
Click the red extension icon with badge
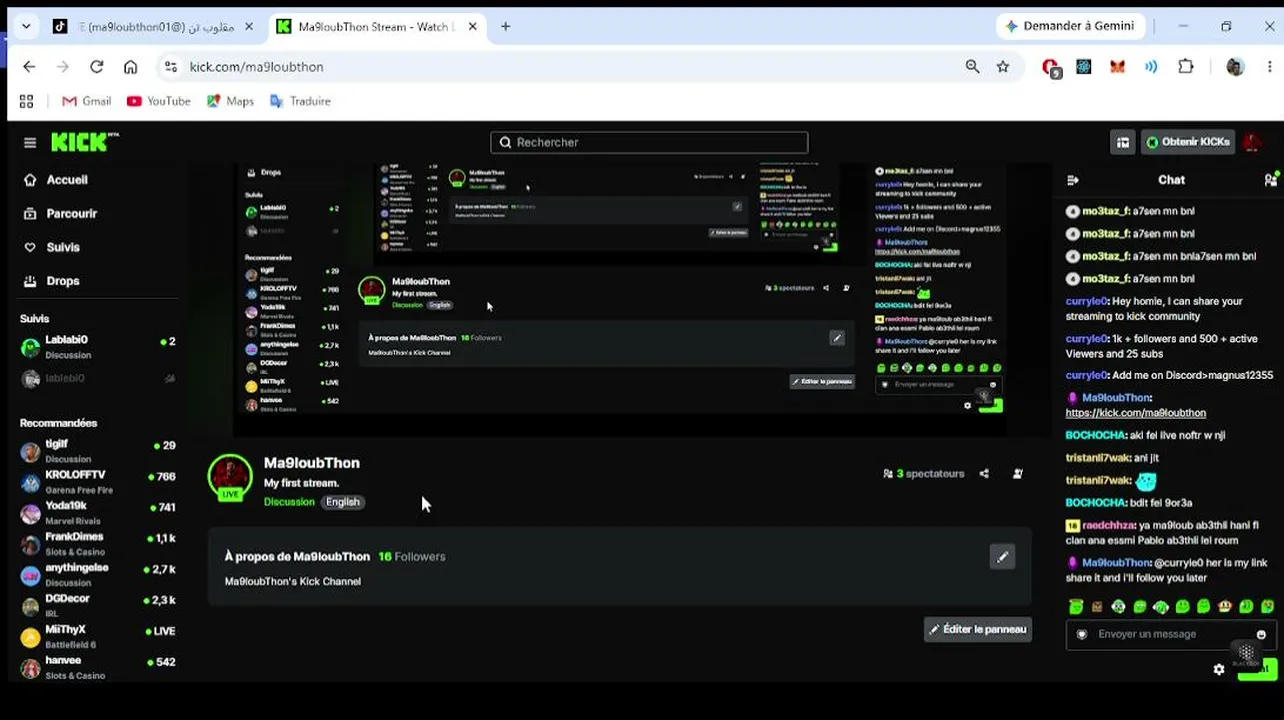pos(1051,68)
